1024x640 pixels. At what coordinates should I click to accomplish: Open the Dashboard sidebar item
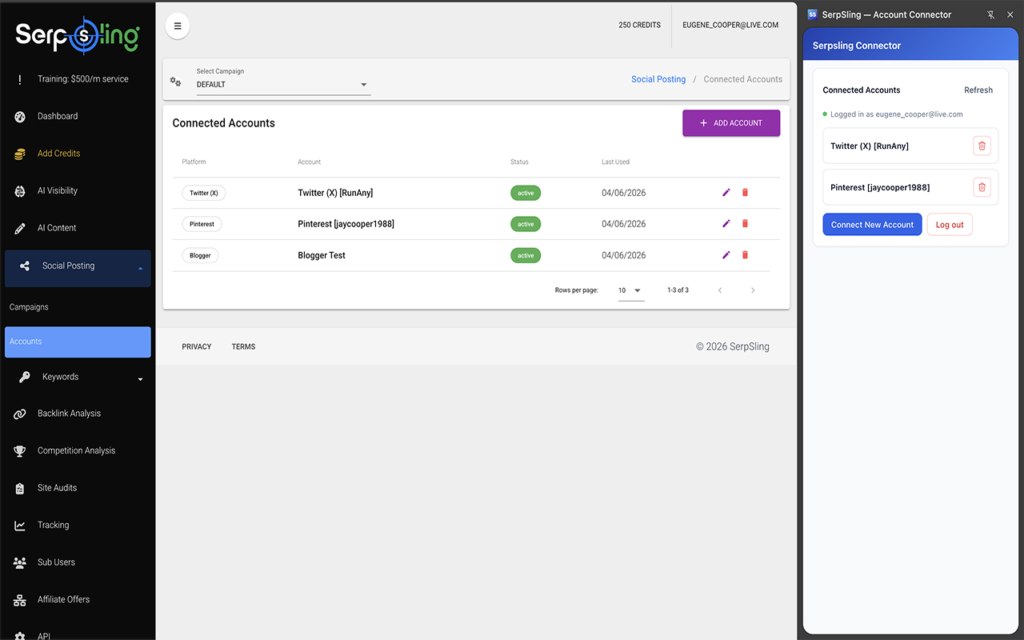(57, 117)
